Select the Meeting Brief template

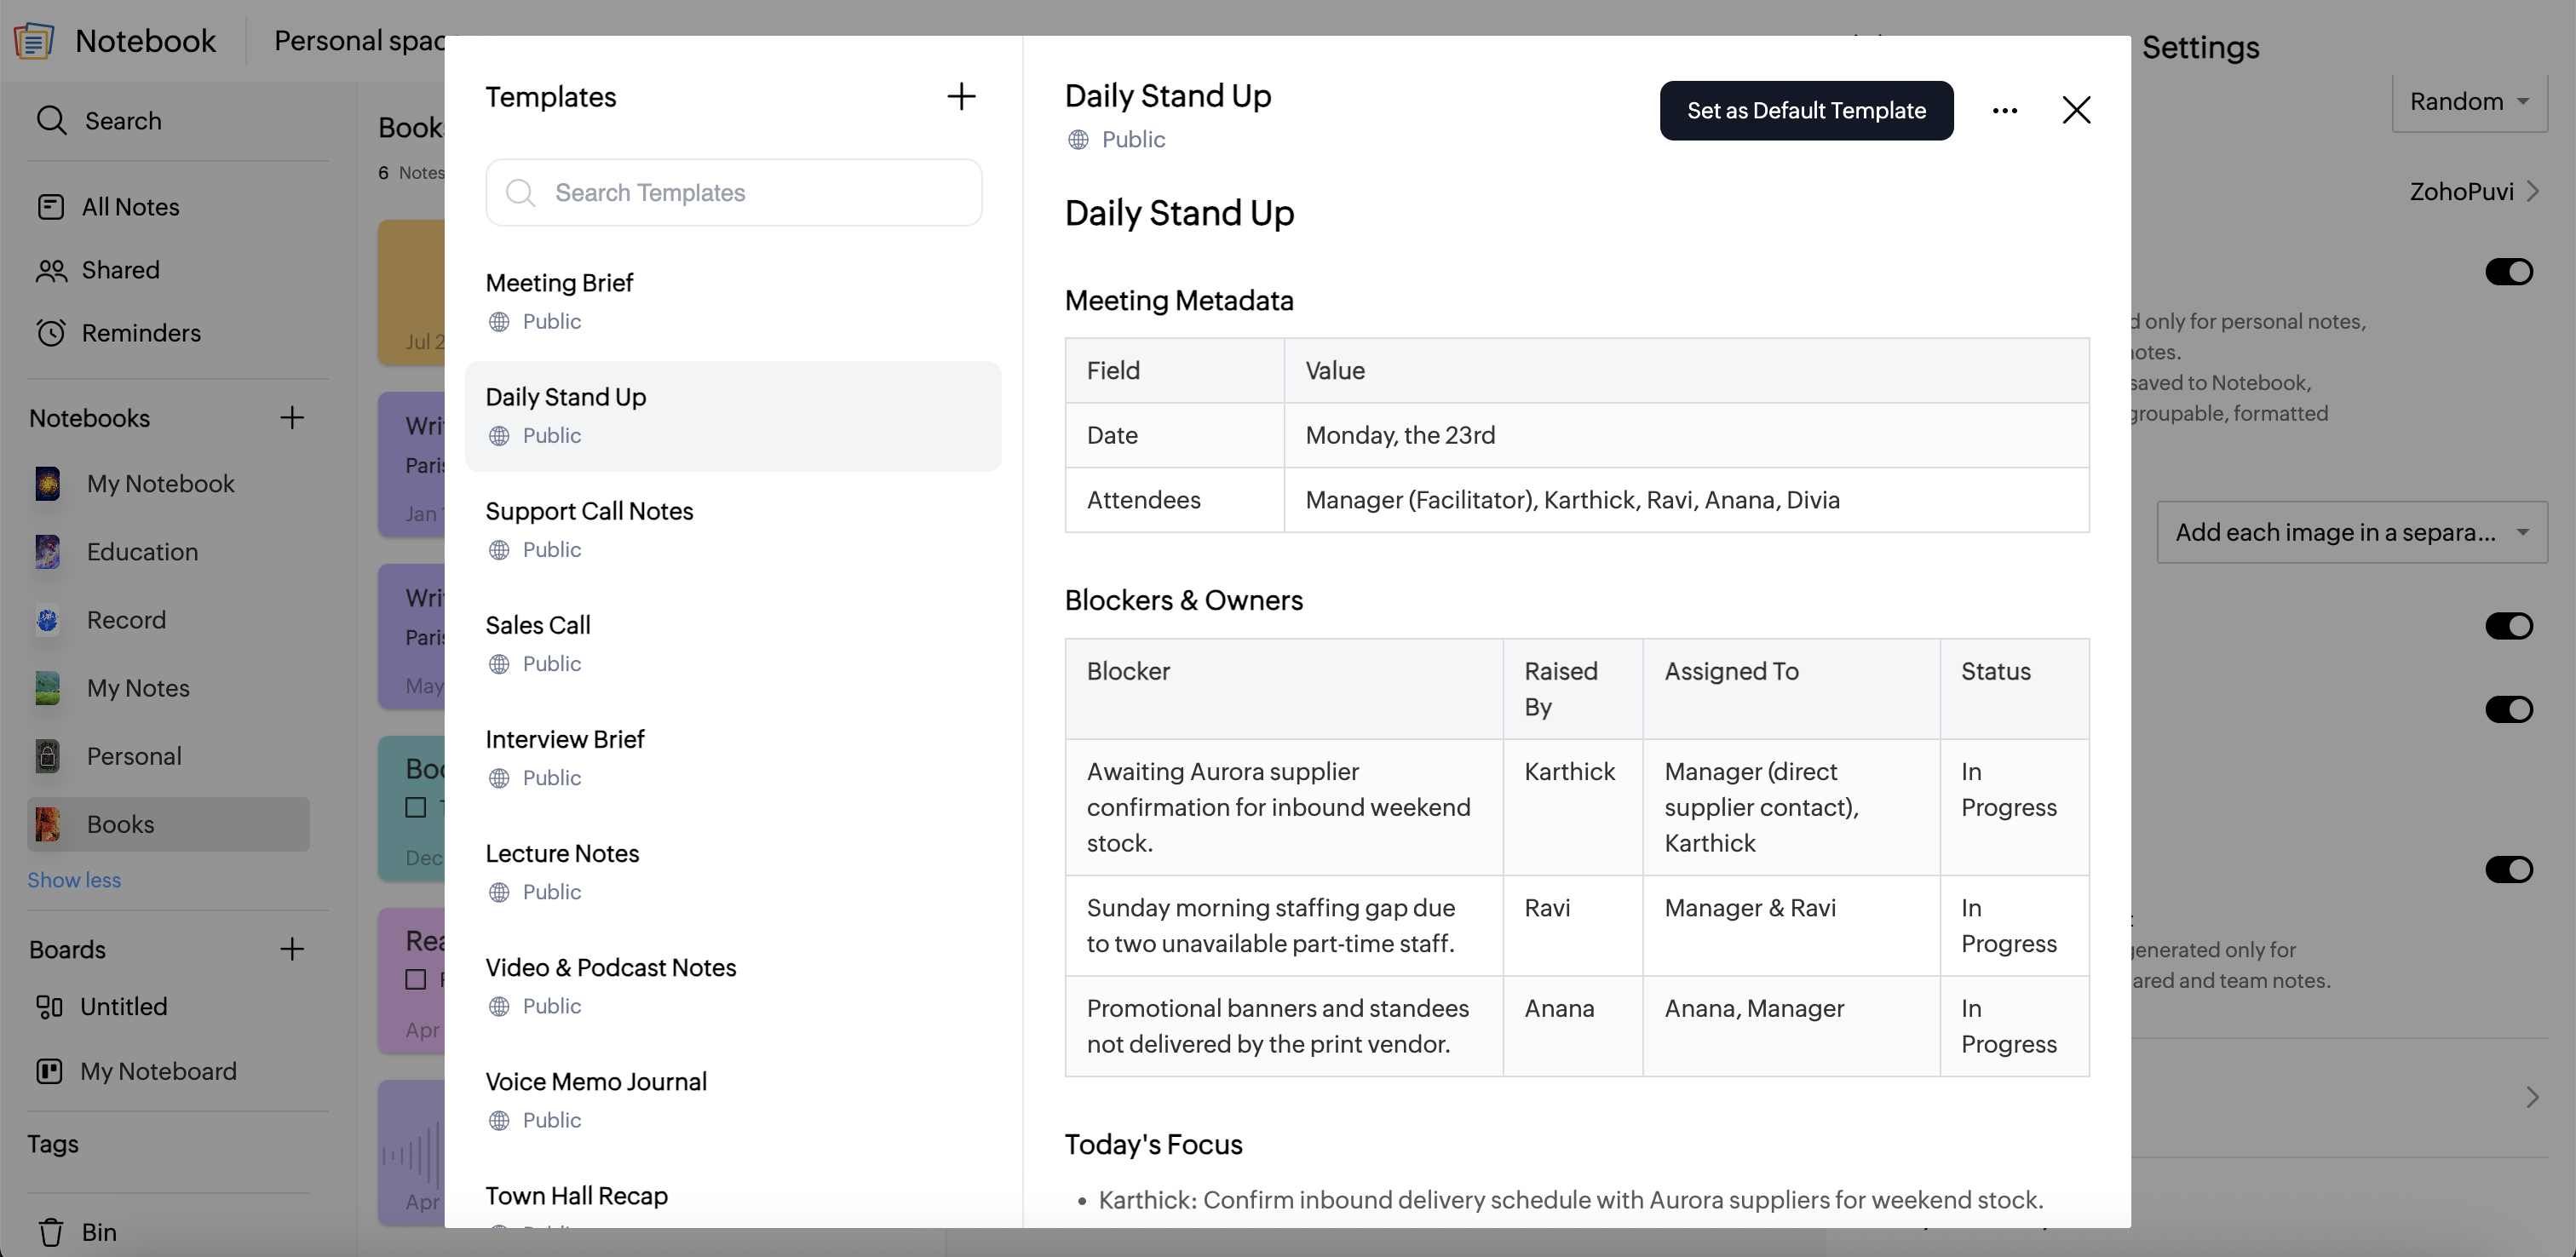[x=733, y=301]
